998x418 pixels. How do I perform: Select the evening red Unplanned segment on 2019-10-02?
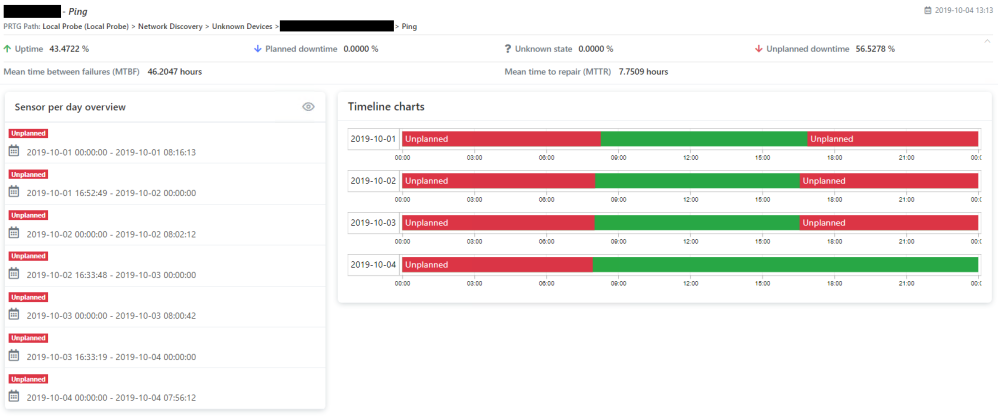coord(889,181)
